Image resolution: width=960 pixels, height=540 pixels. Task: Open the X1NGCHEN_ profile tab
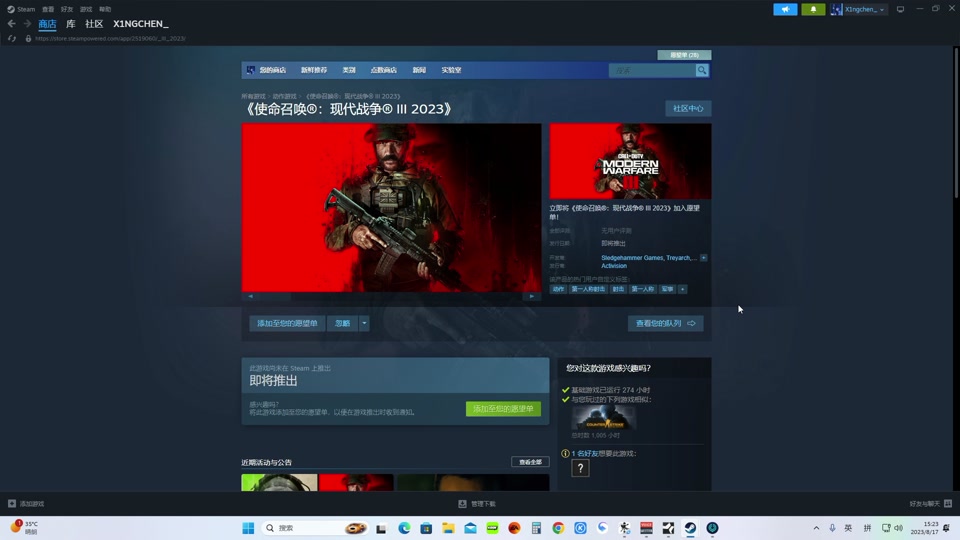point(141,24)
